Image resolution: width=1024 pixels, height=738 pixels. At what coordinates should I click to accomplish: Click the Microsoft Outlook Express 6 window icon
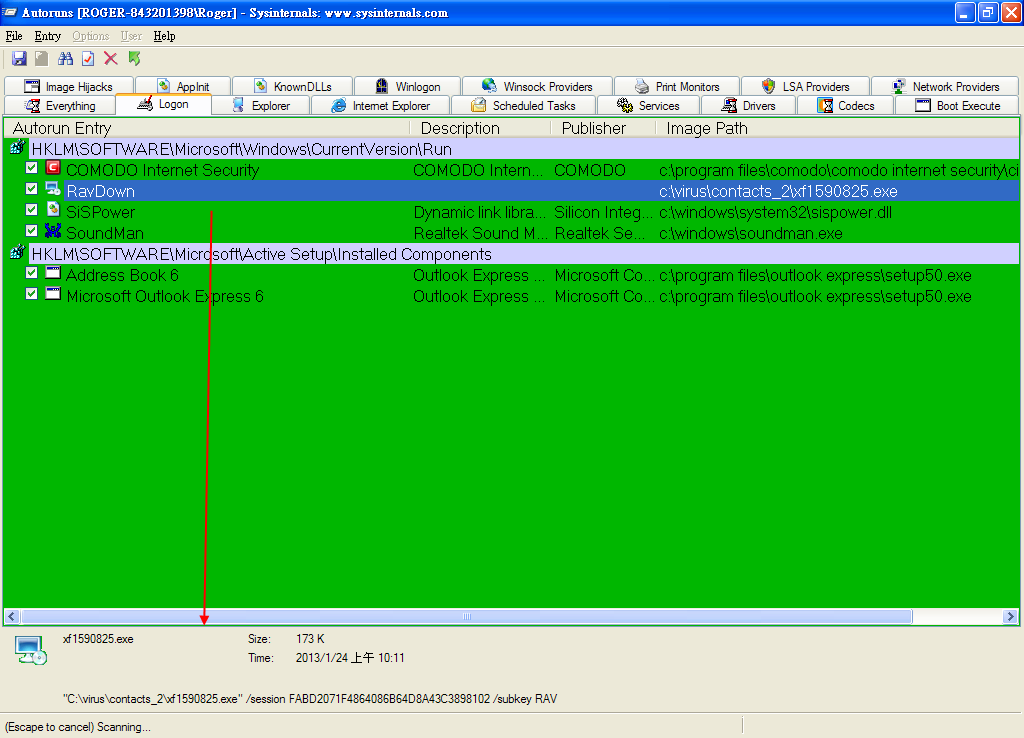click(53, 294)
